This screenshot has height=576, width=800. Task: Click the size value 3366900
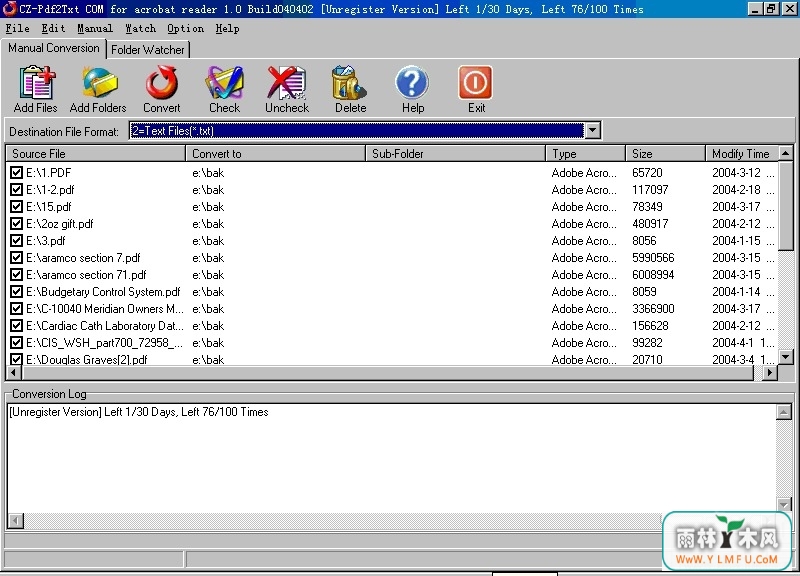click(653, 309)
